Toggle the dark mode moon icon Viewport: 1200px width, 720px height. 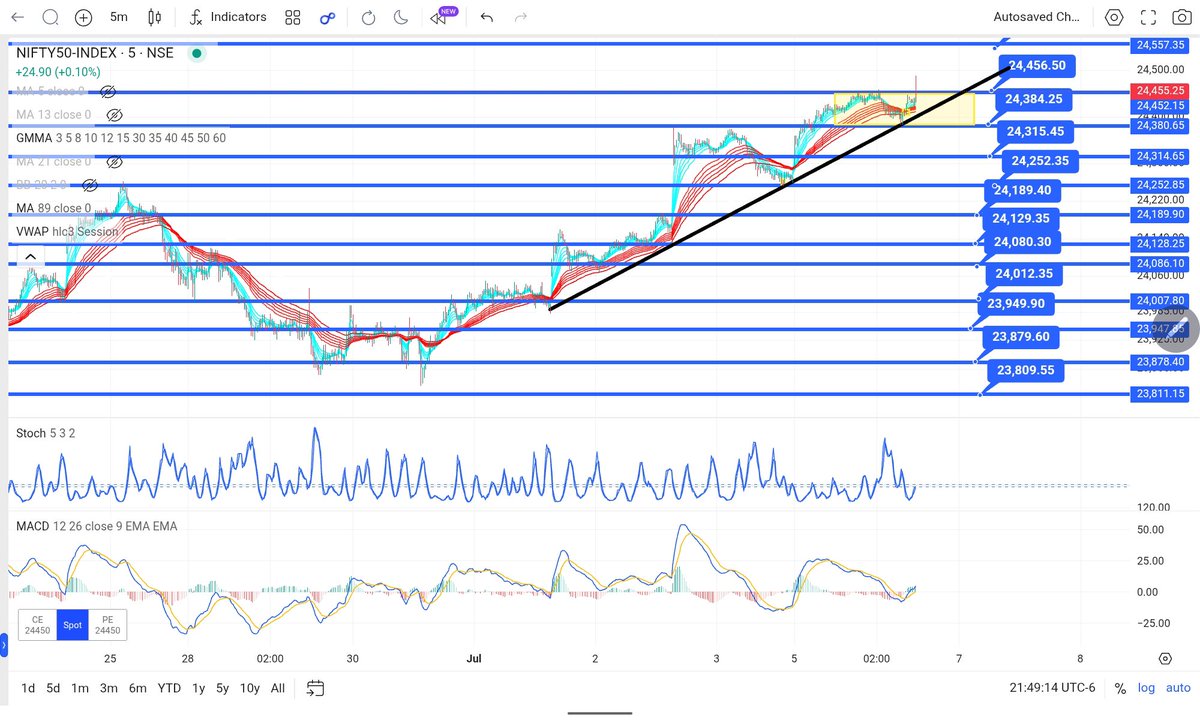[401, 17]
